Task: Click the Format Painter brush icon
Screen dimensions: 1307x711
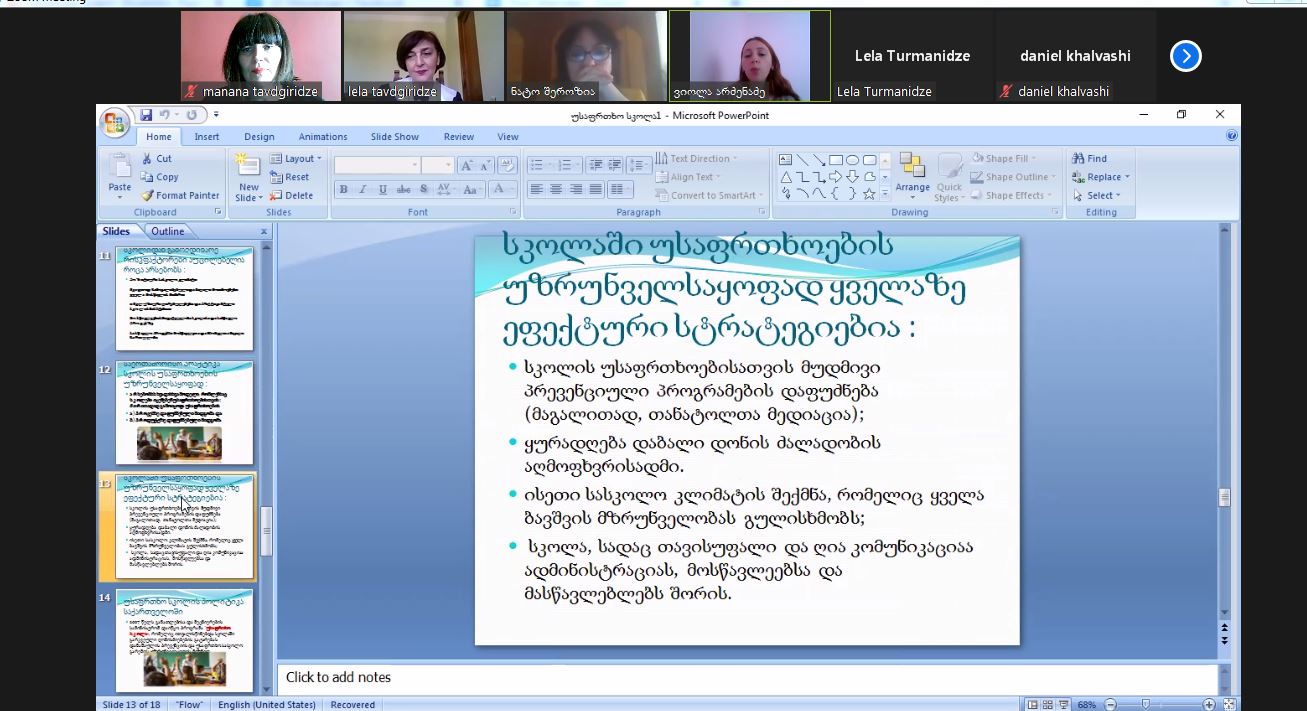Action: 148,196
